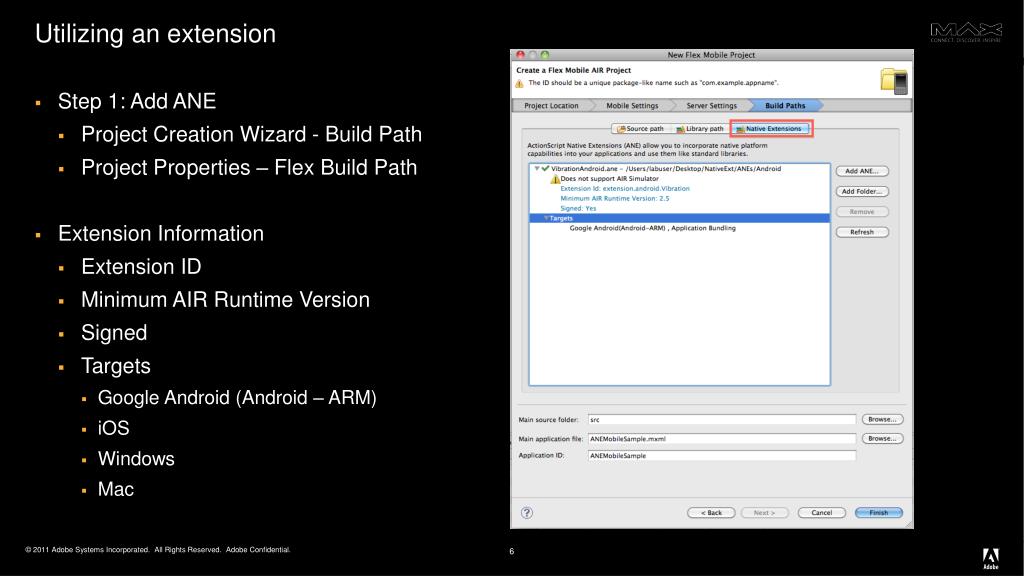Click the 'Project Properties – Flex Build Path' bullet

249,168
